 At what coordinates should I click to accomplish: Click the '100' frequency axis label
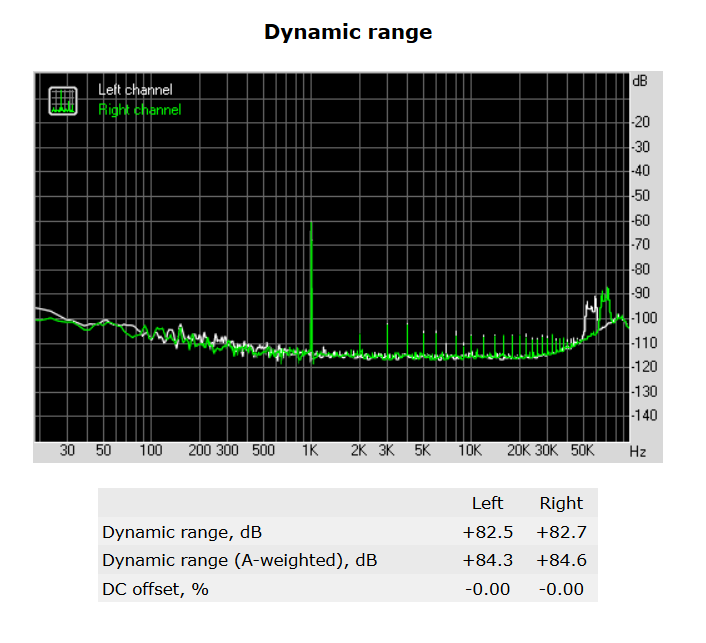(151, 450)
